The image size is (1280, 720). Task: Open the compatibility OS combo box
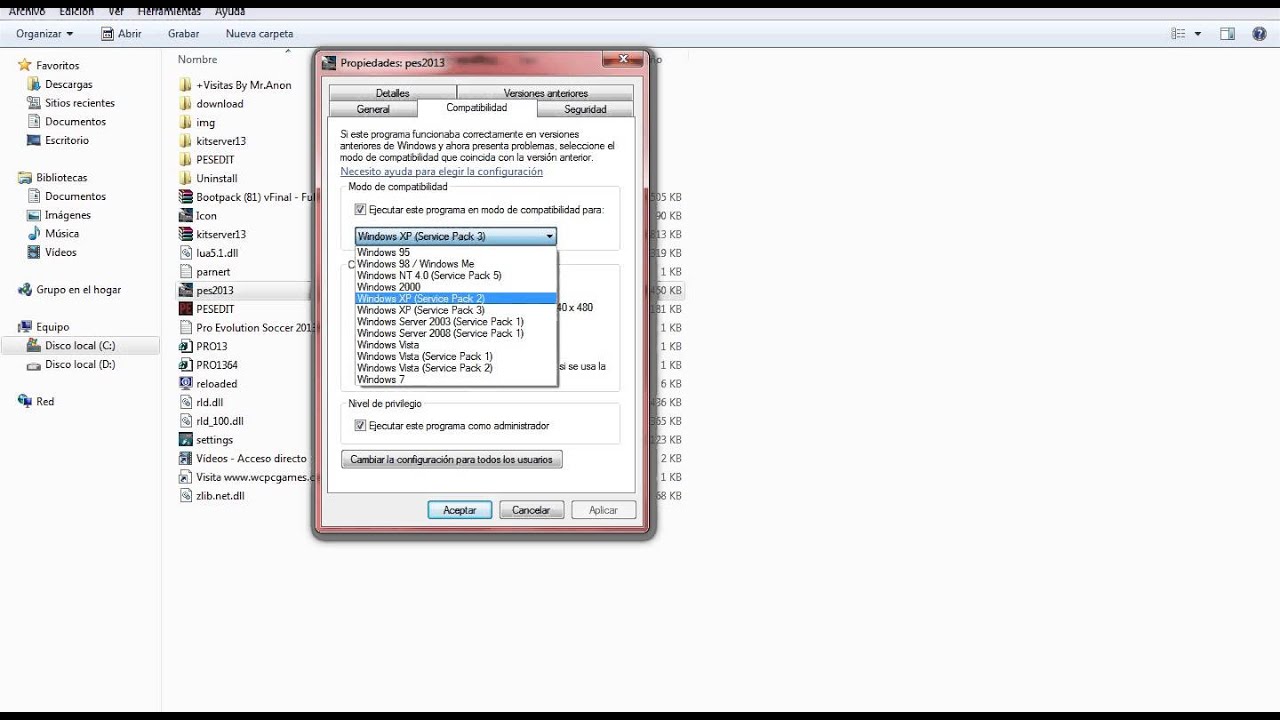pos(455,236)
